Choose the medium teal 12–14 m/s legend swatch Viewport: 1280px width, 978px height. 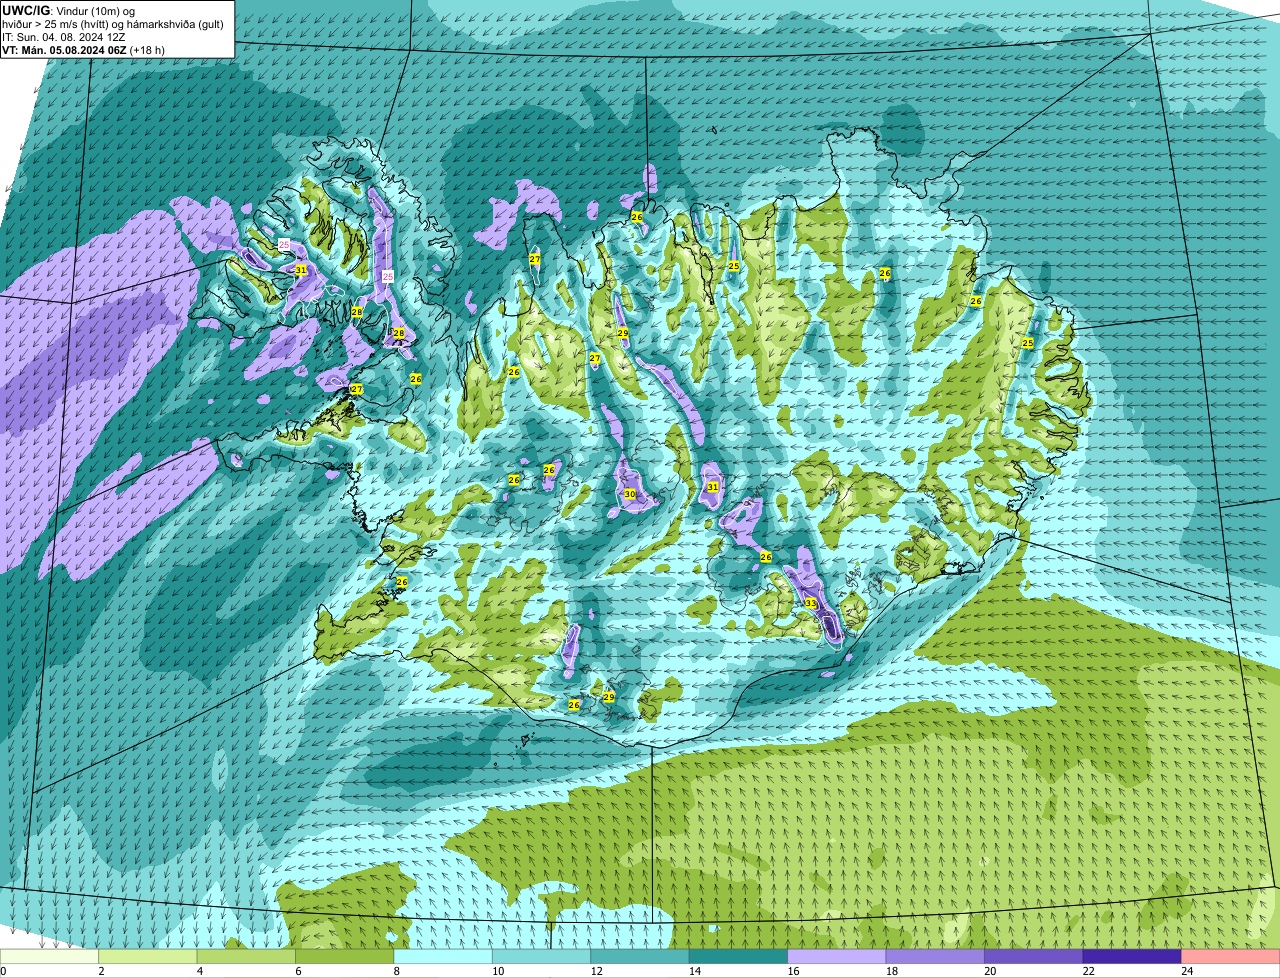tap(641, 956)
